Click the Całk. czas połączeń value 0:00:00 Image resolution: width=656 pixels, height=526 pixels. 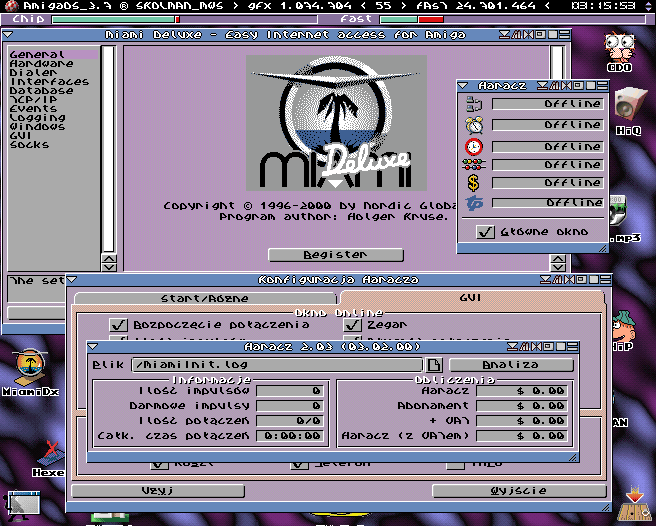(290, 436)
